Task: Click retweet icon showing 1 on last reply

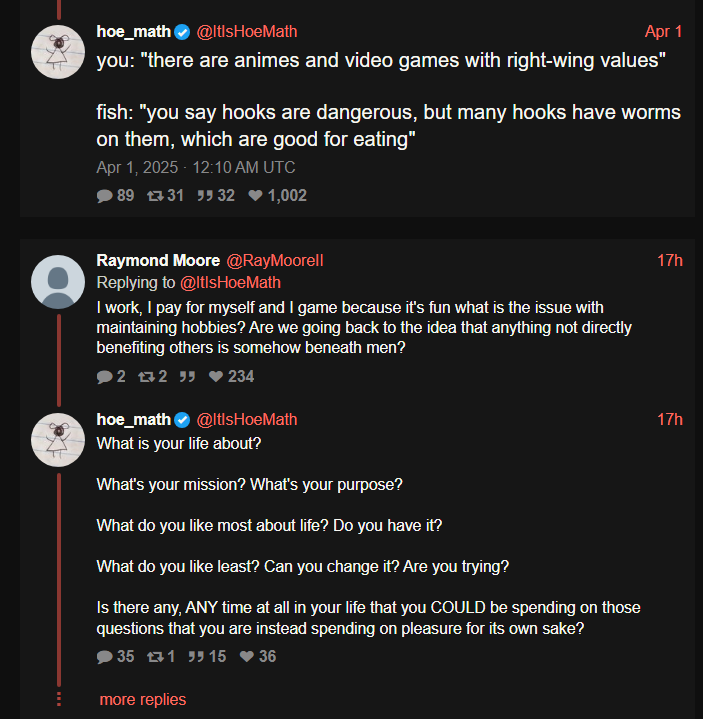Action: [x=155, y=657]
